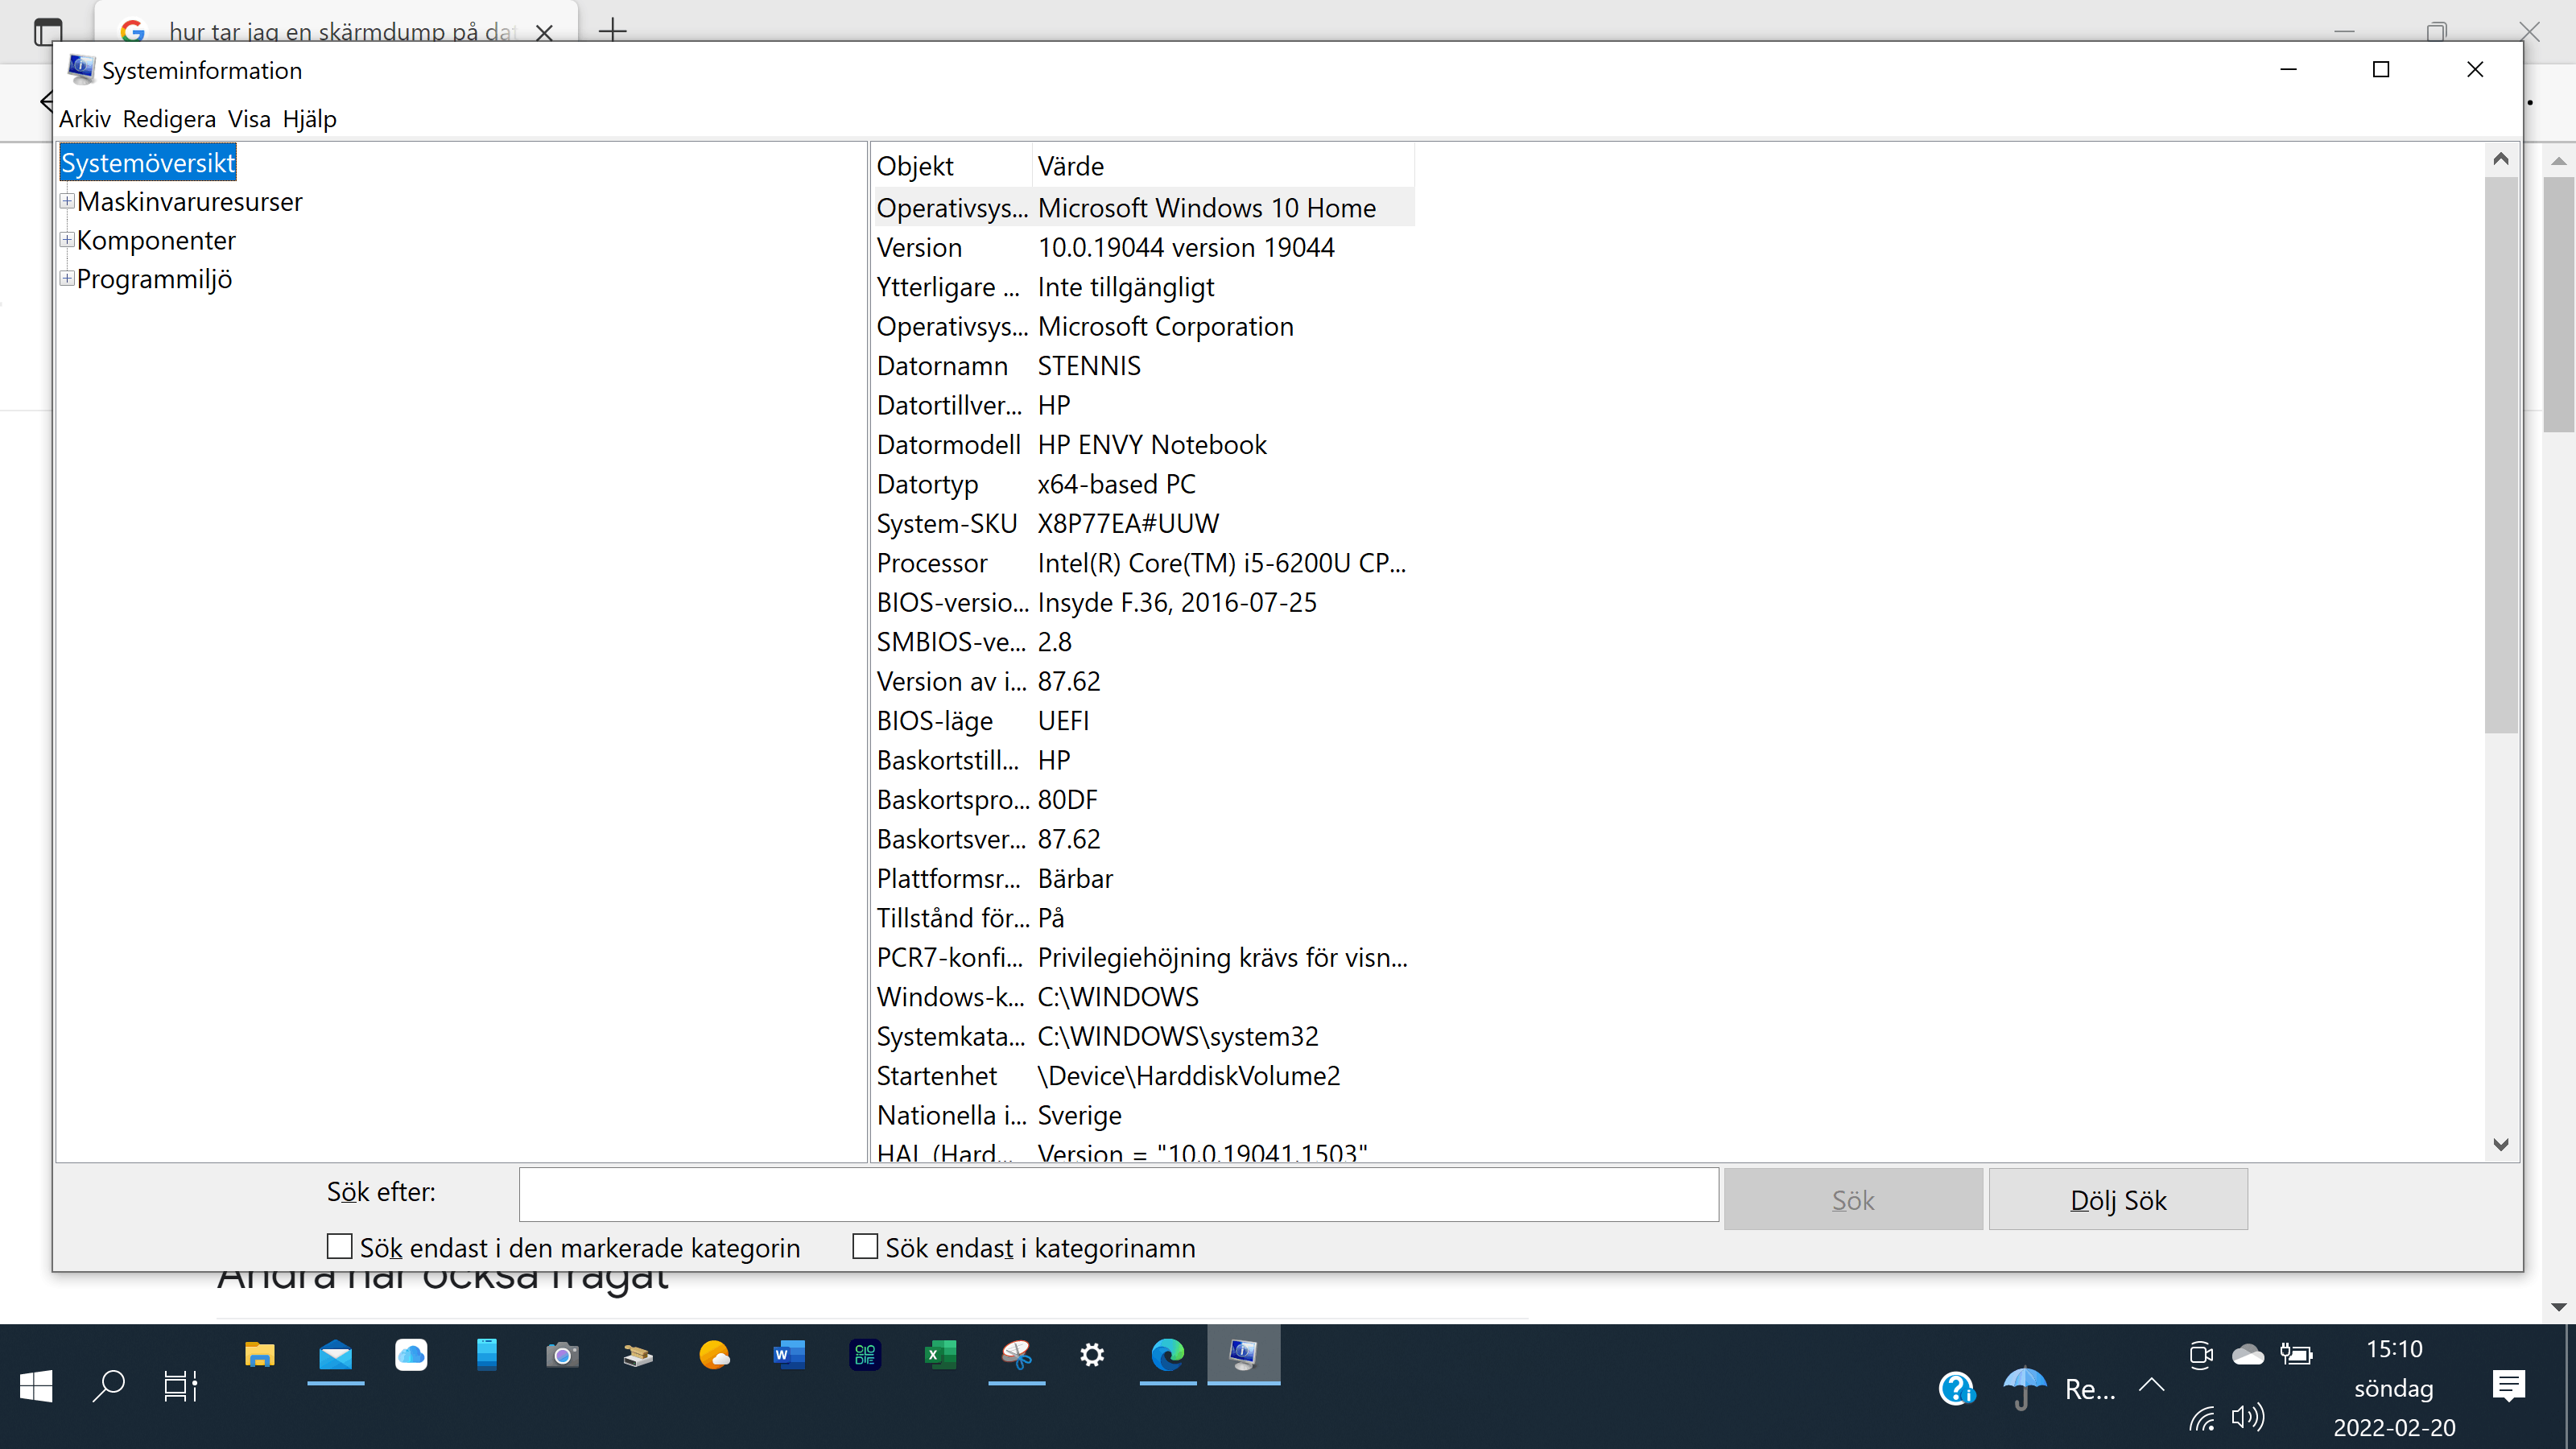Launch Word from the taskbar

[789, 1356]
